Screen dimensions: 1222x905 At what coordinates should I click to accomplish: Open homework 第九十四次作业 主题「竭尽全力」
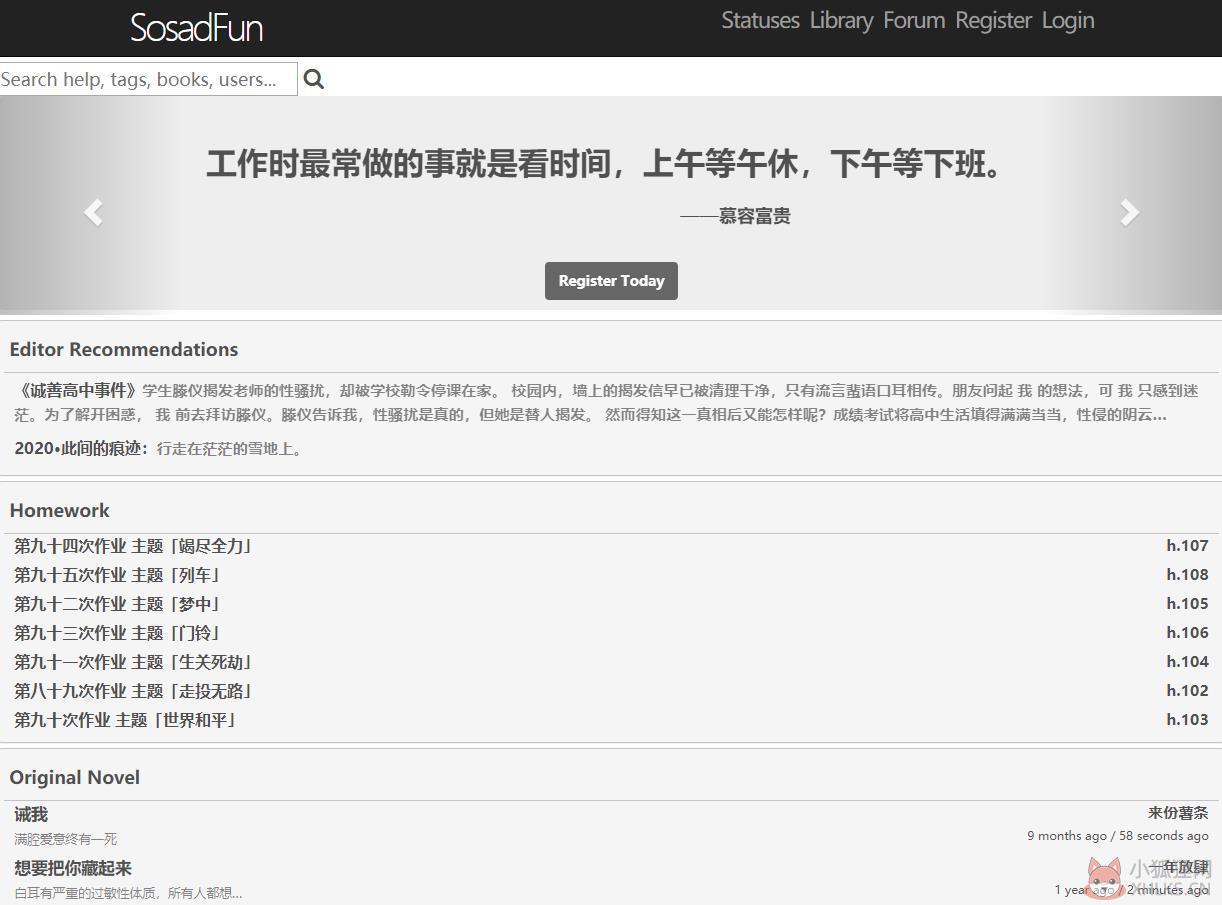pos(133,546)
